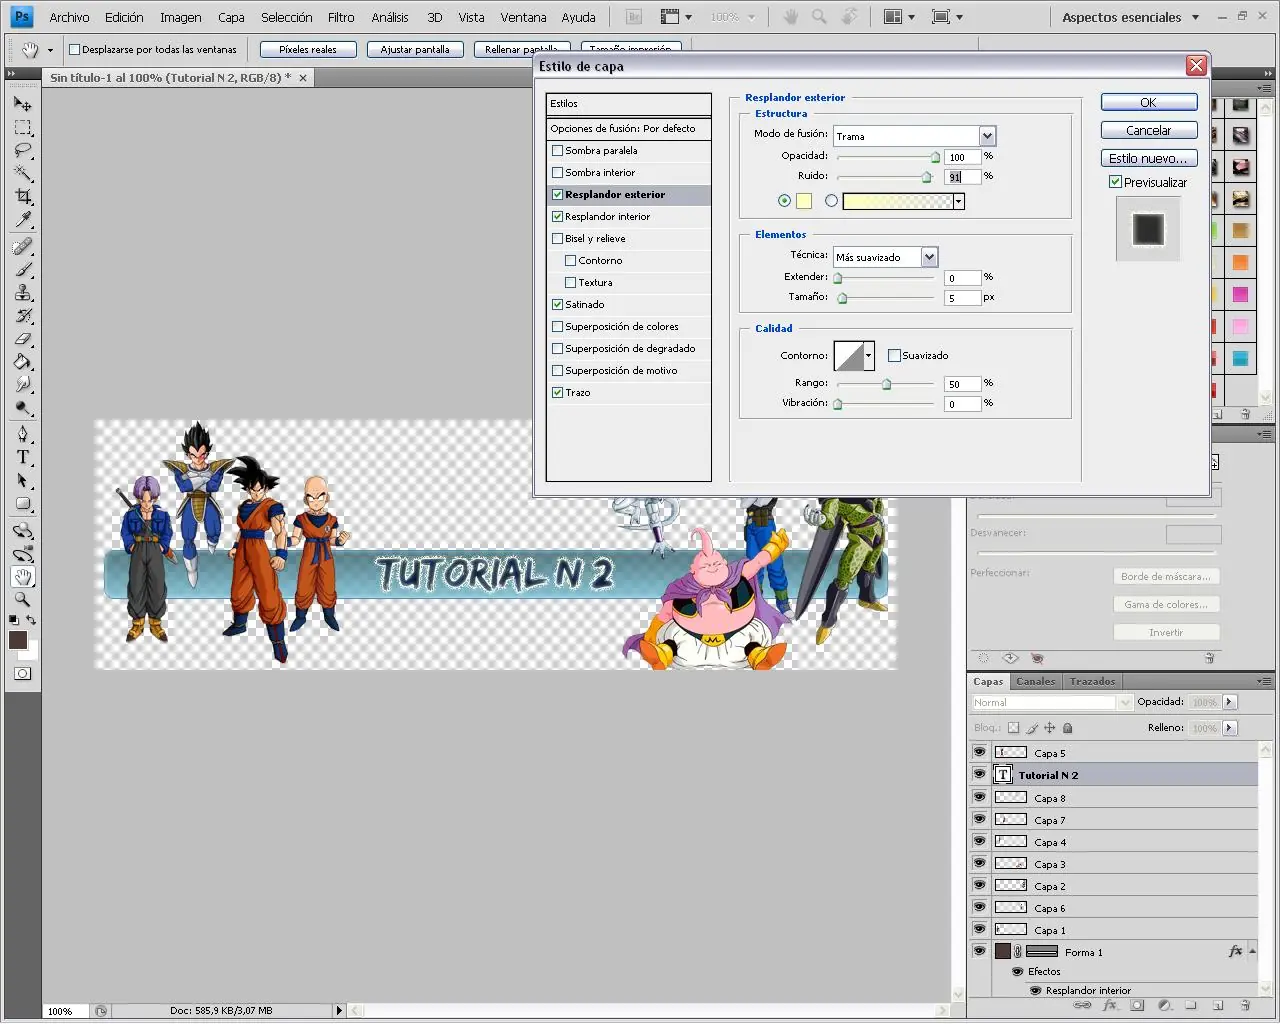Select the Eyedropper tool
This screenshot has height=1024, width=1280.
(x=23, y=219)
